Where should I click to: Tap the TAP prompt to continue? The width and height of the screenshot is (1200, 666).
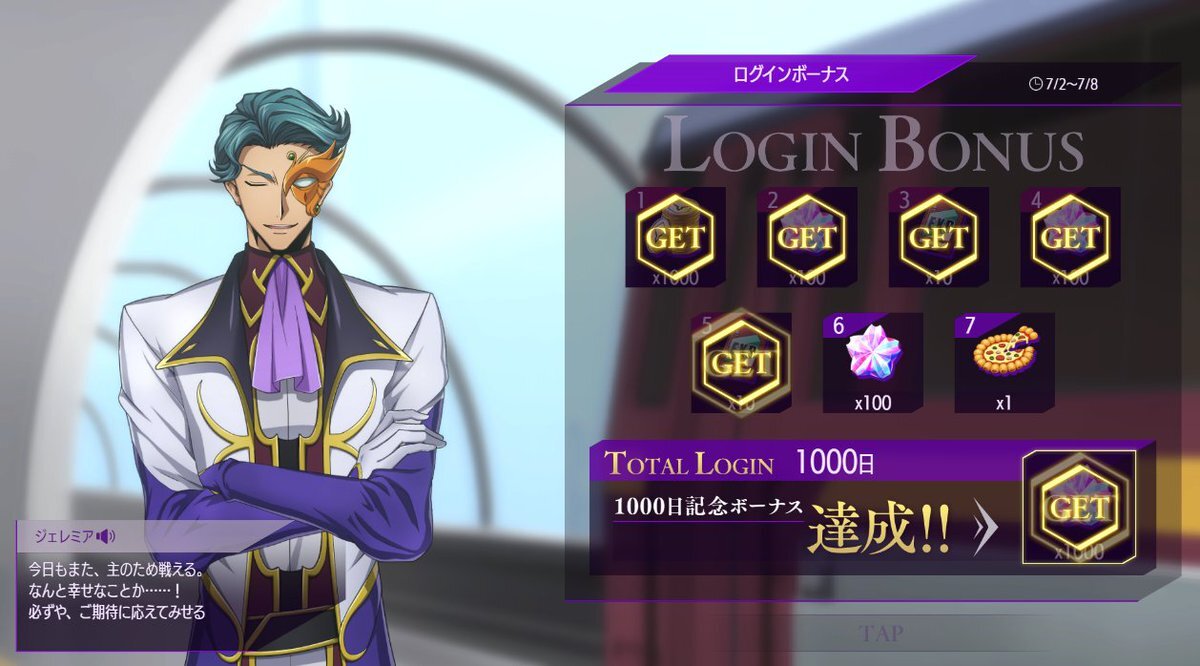880,633
